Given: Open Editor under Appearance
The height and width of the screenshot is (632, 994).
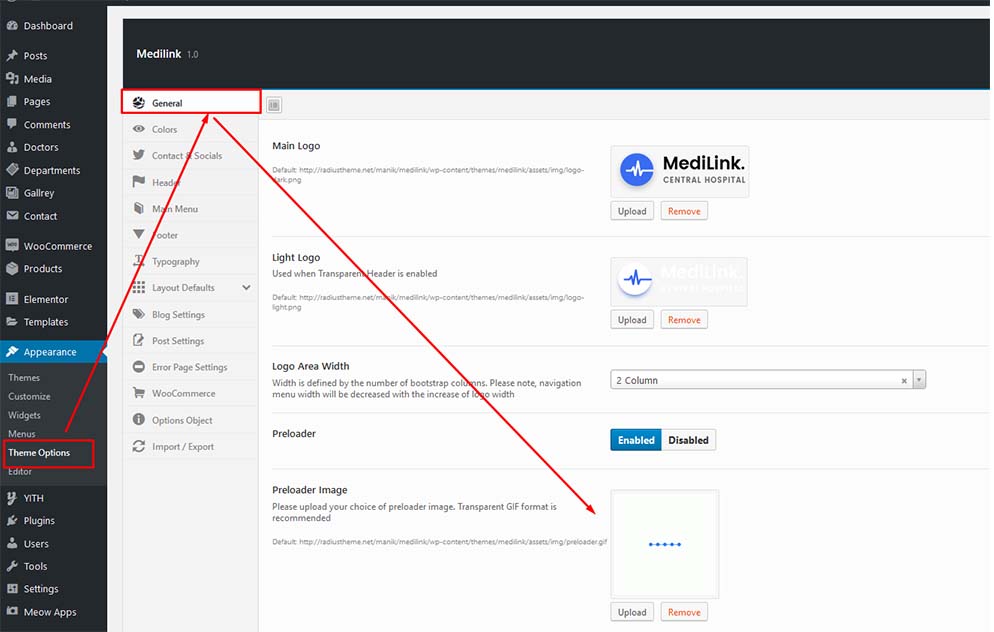Looking at the screenshot, I should [20, 472].
